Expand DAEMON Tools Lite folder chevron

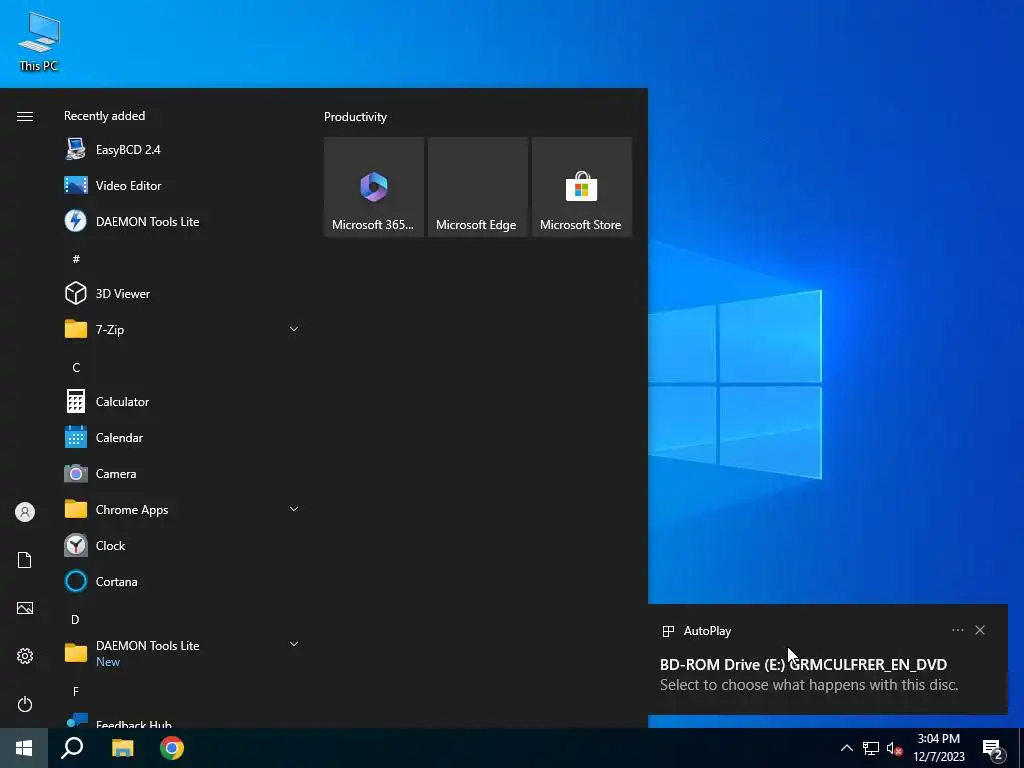click(x=294, y=644)
